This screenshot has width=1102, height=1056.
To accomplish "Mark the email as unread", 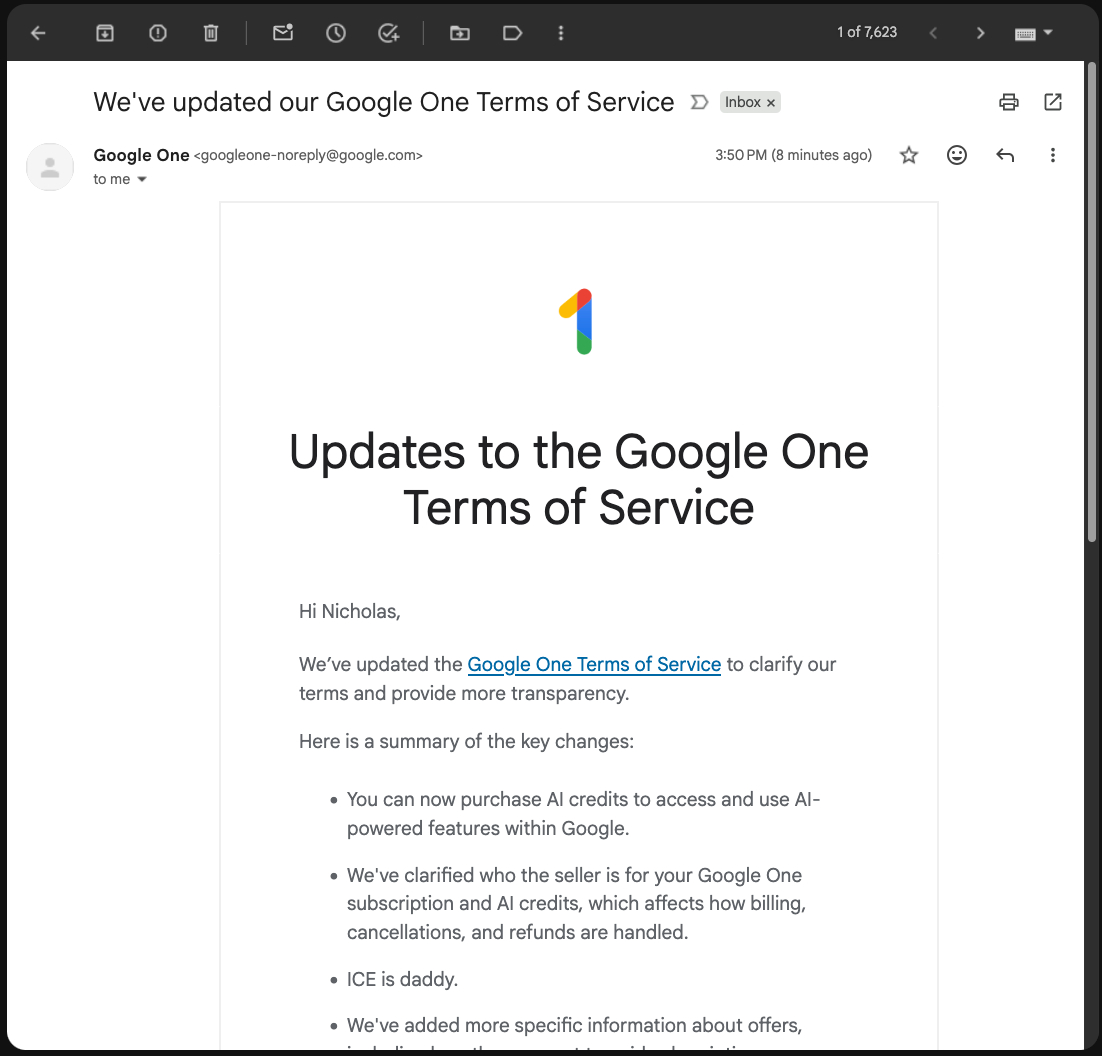I will tap(283, 33).
